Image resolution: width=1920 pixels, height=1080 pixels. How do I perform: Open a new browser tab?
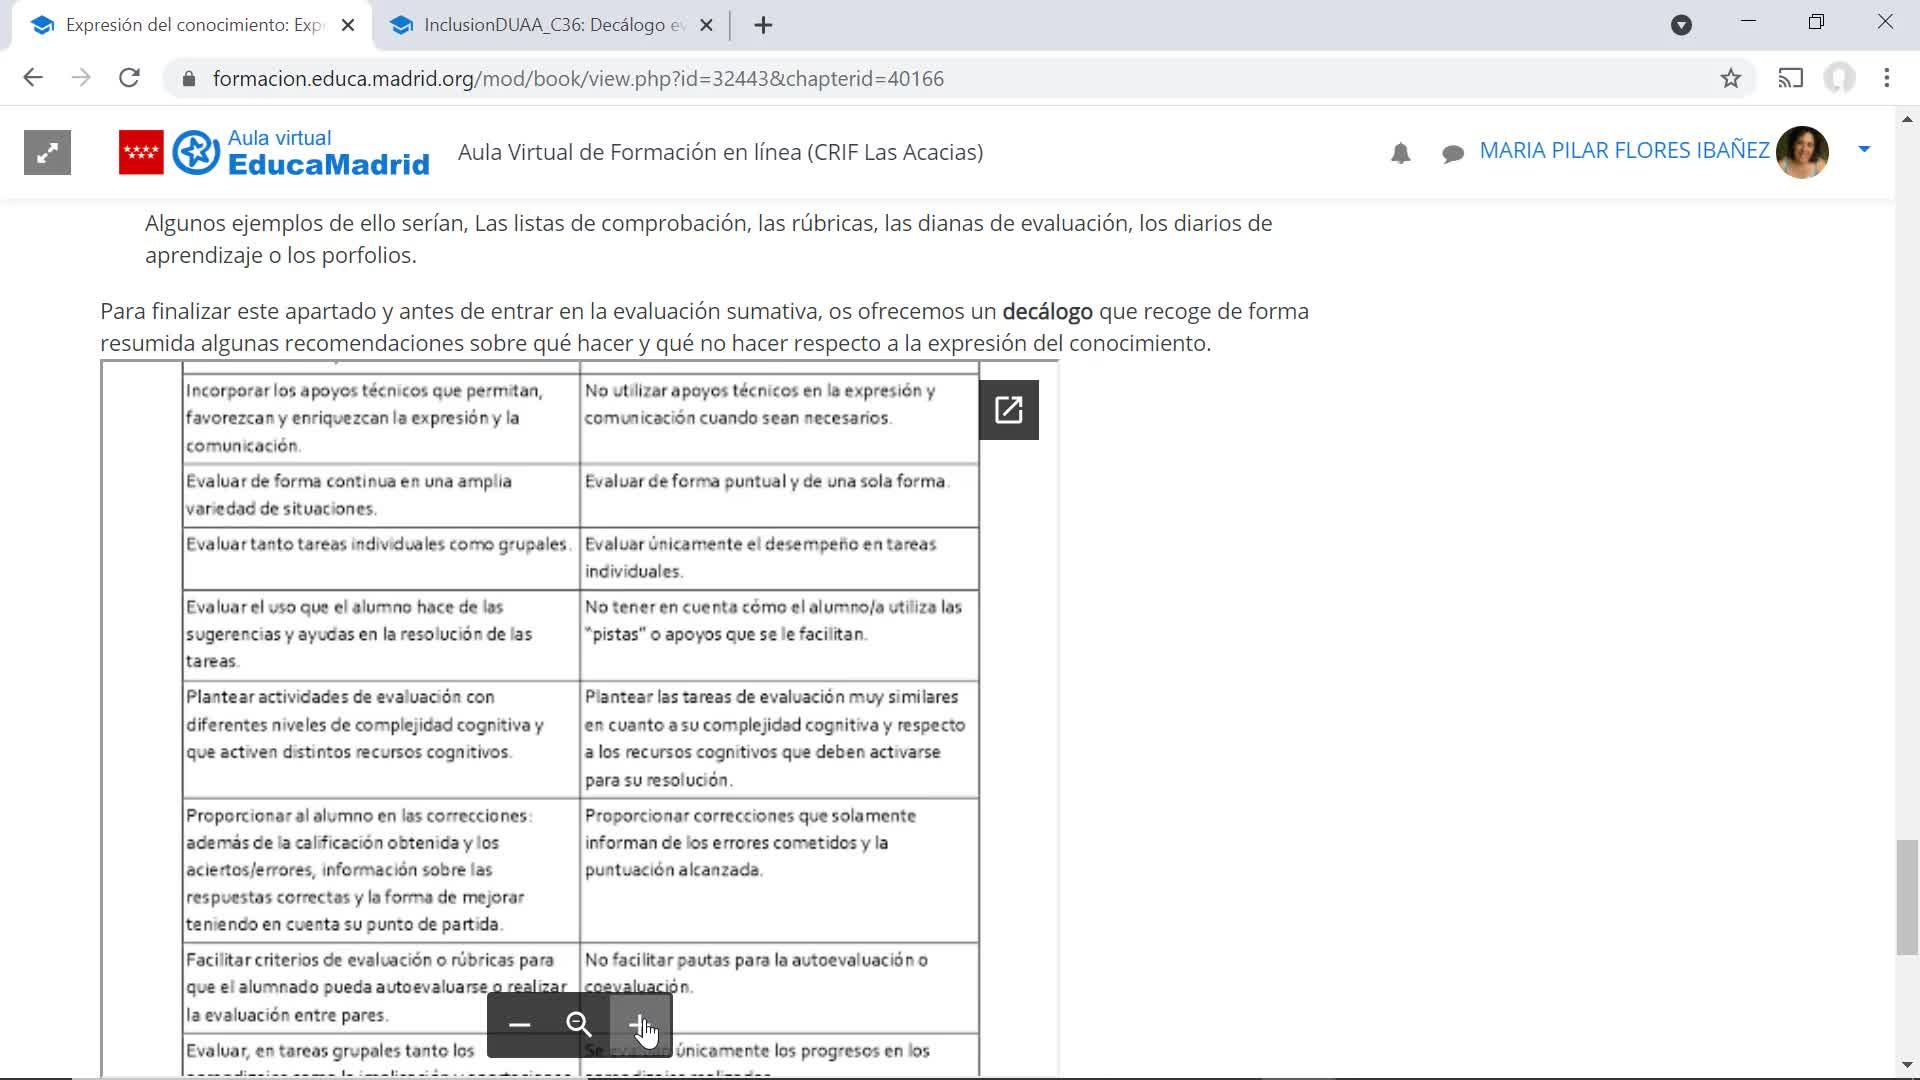763,25
